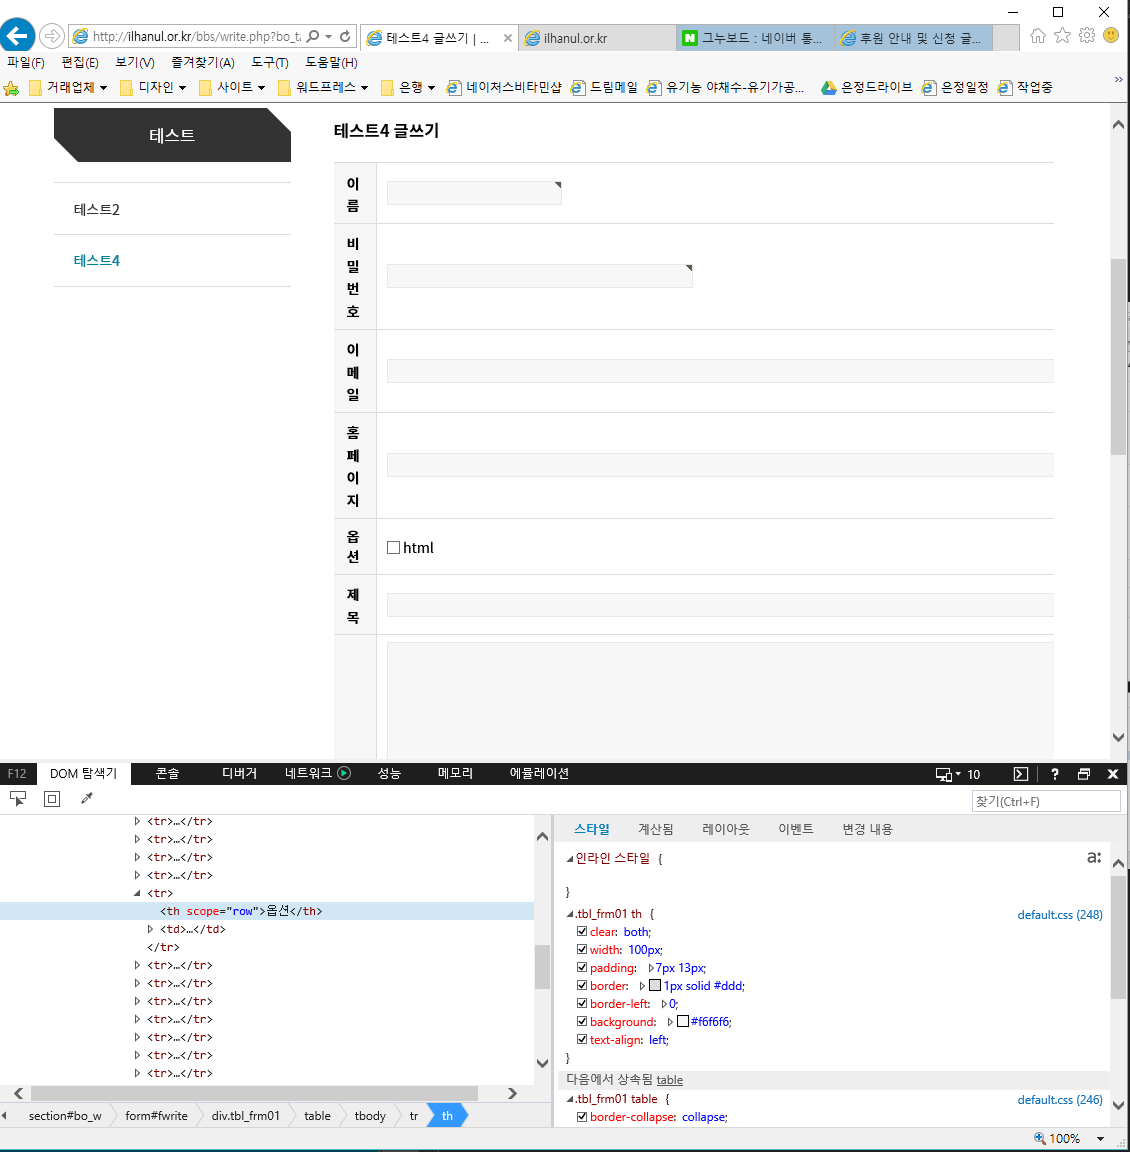This screenshot has height=1152, width=1130.
Task: Open the 워드프레스 bookmarks folder dropdown
Action: coord(323,87)
